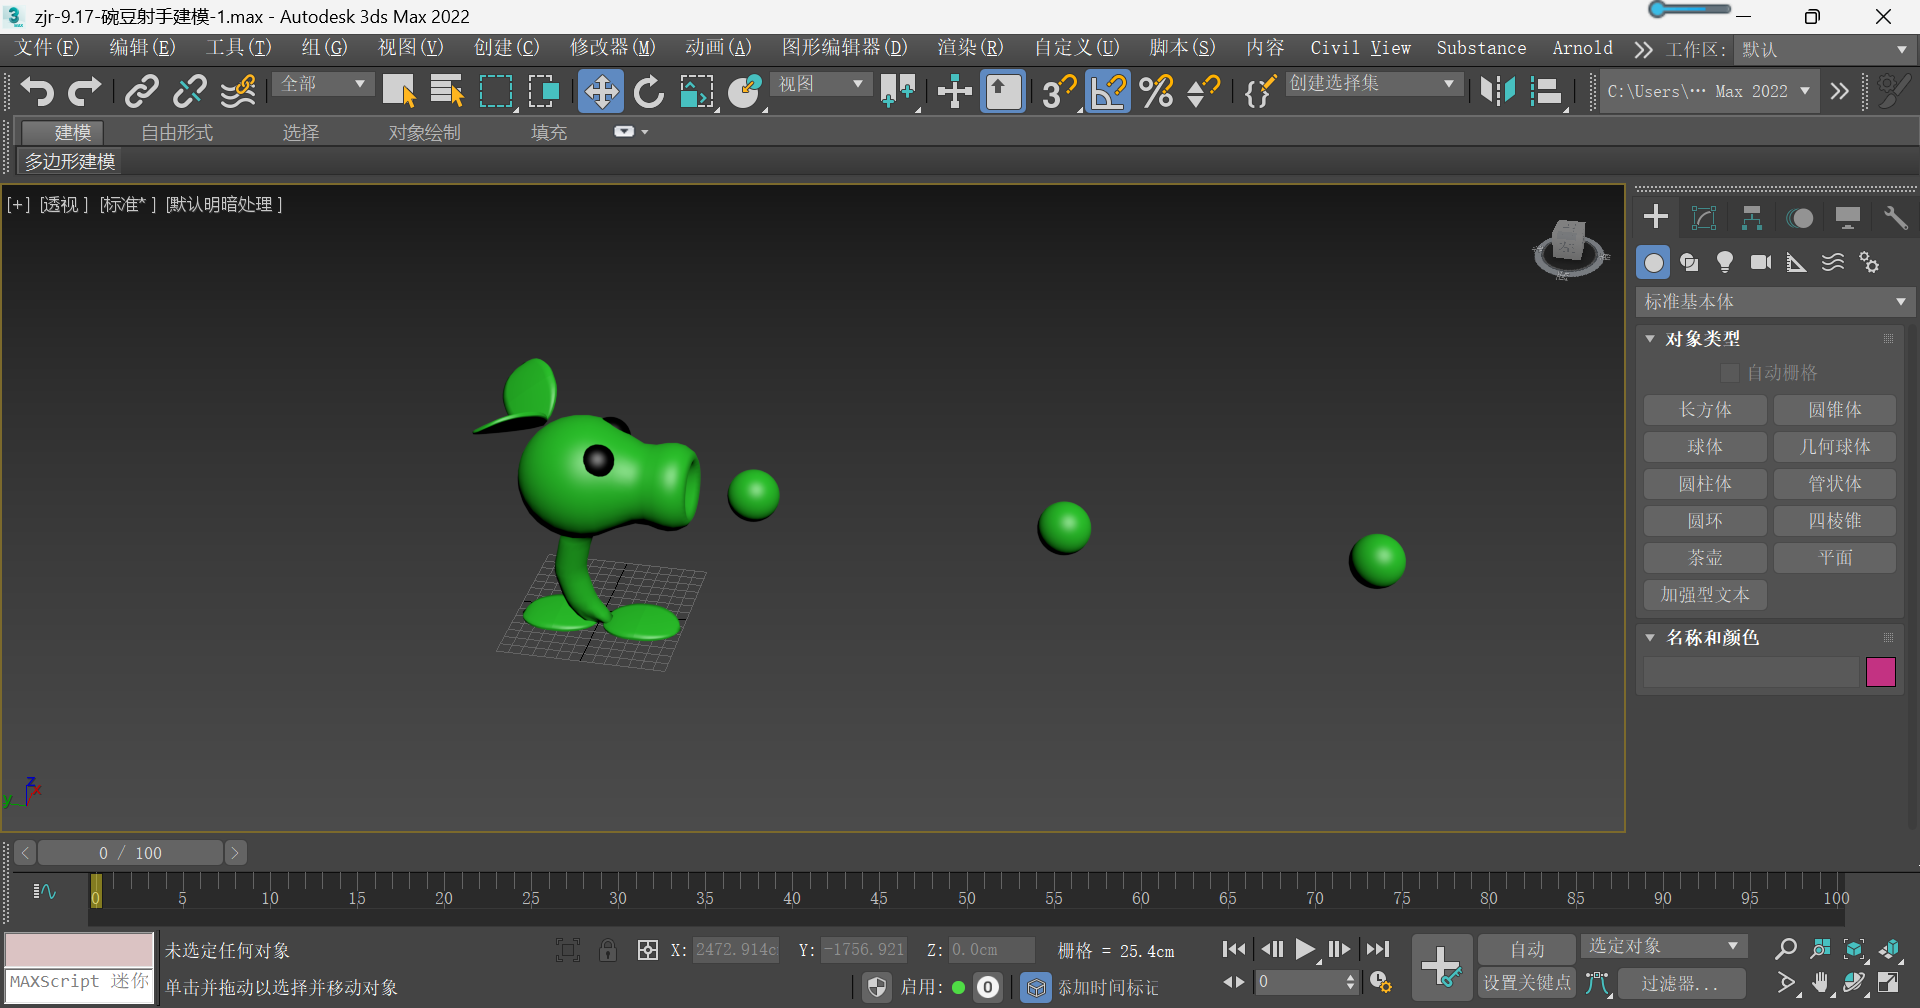Screen dimensions: 1920x1008
Task: Select the Space Warps creation category
Action: click(x=1833, y=262)
